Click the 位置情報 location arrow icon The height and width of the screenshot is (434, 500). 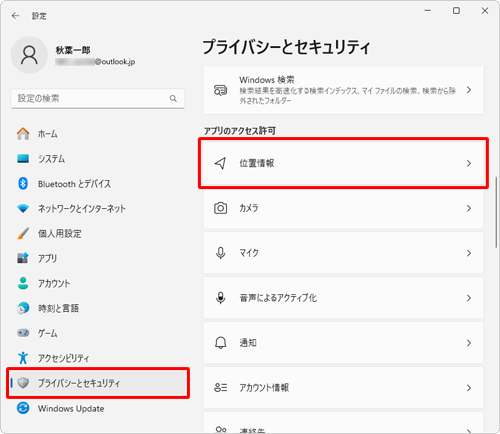pos(220,163)
